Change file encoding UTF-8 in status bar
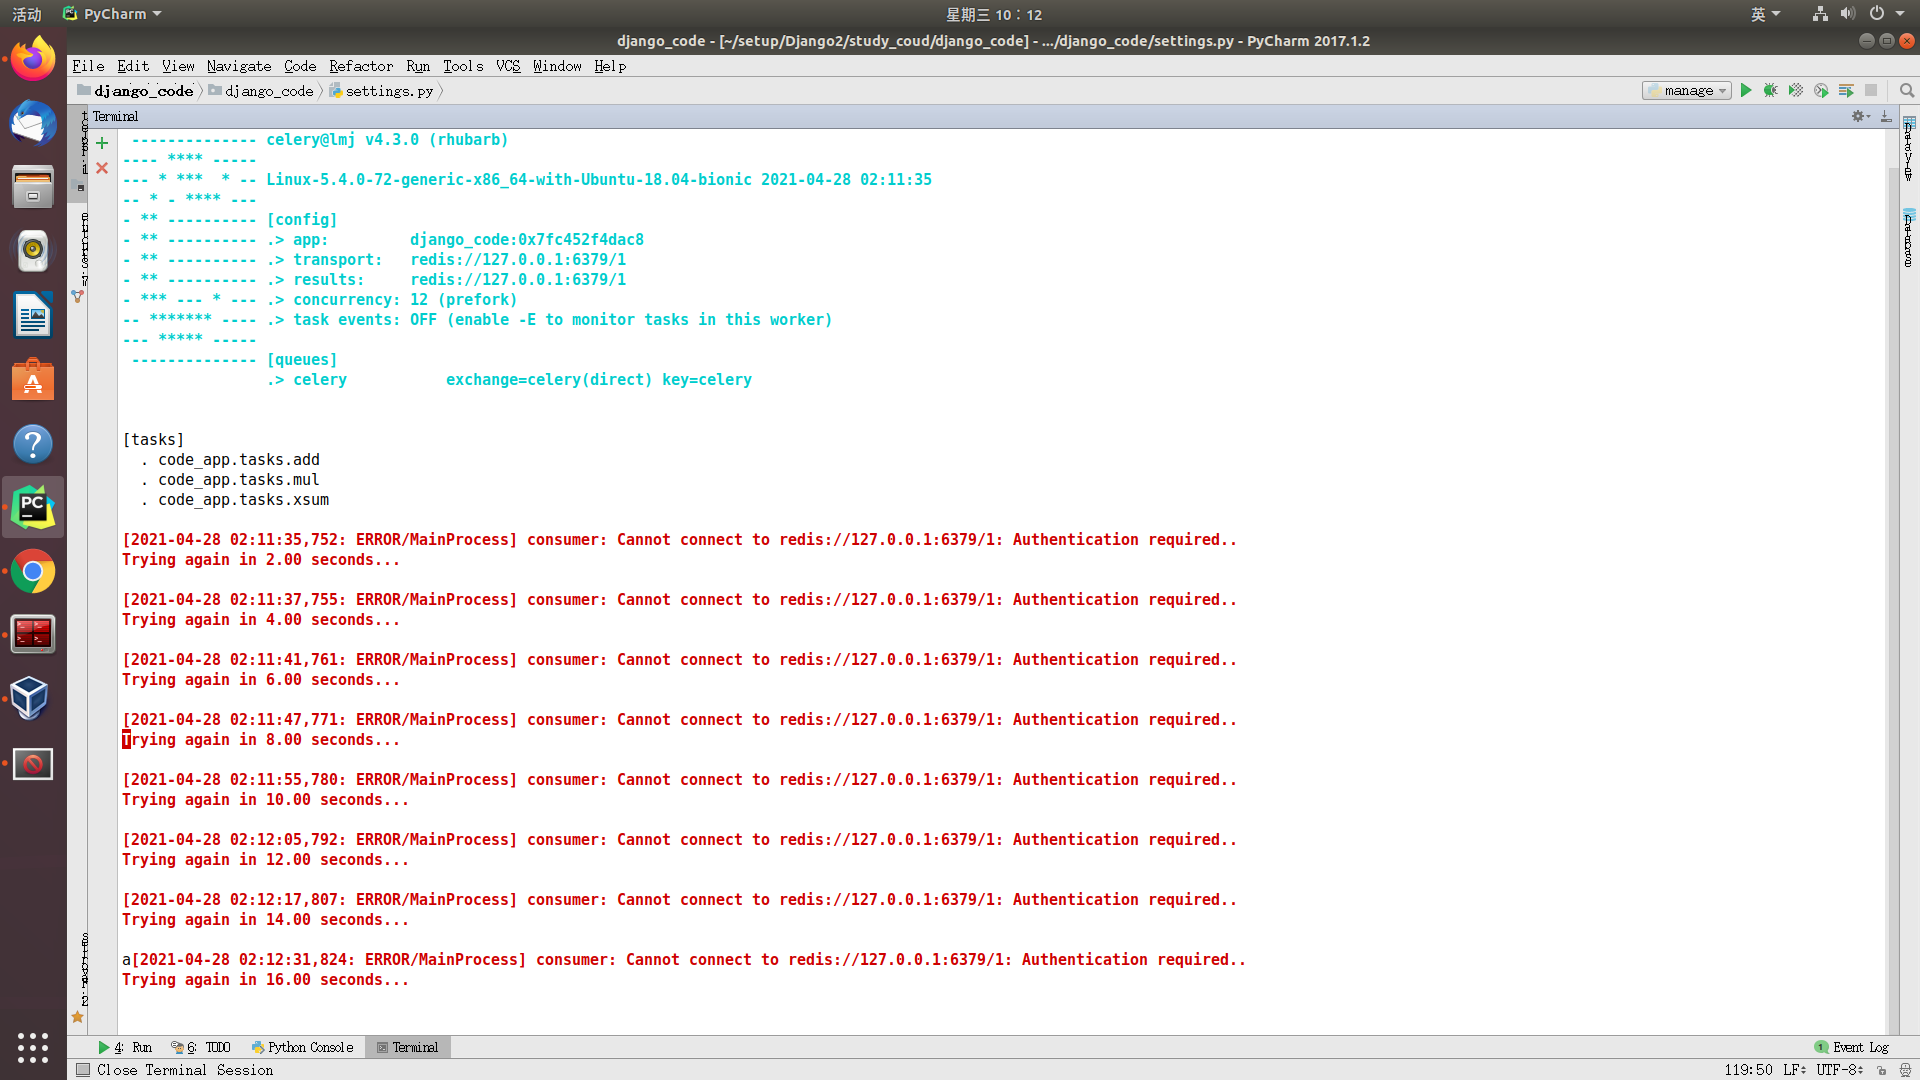1920x1080 pixels. (1840, 1070)
